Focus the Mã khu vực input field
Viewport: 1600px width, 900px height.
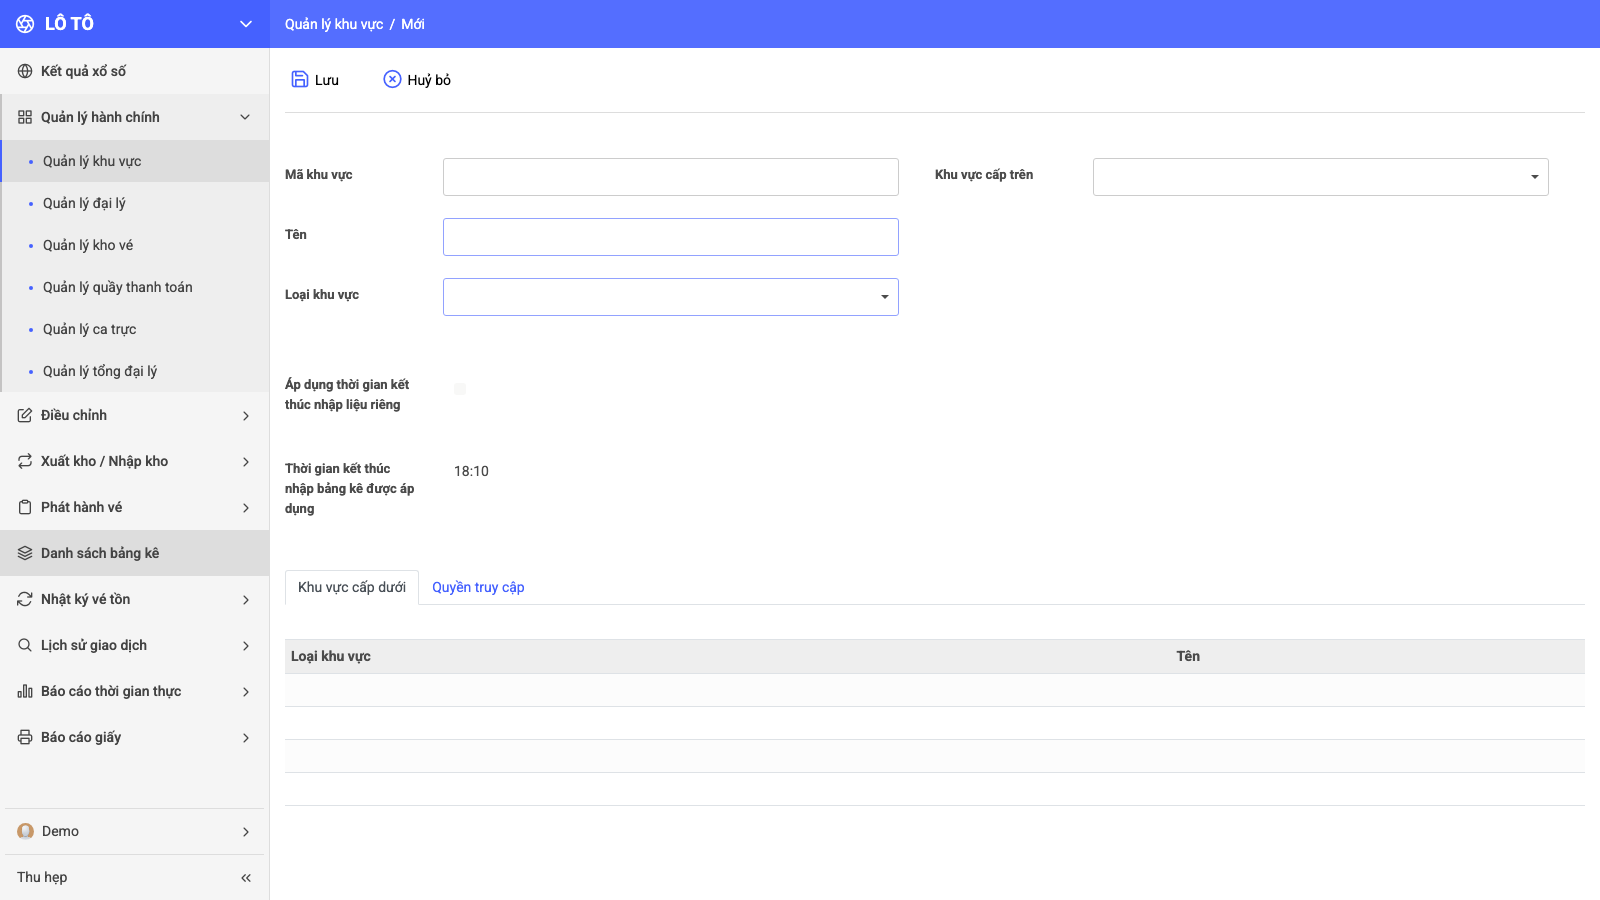671,177
